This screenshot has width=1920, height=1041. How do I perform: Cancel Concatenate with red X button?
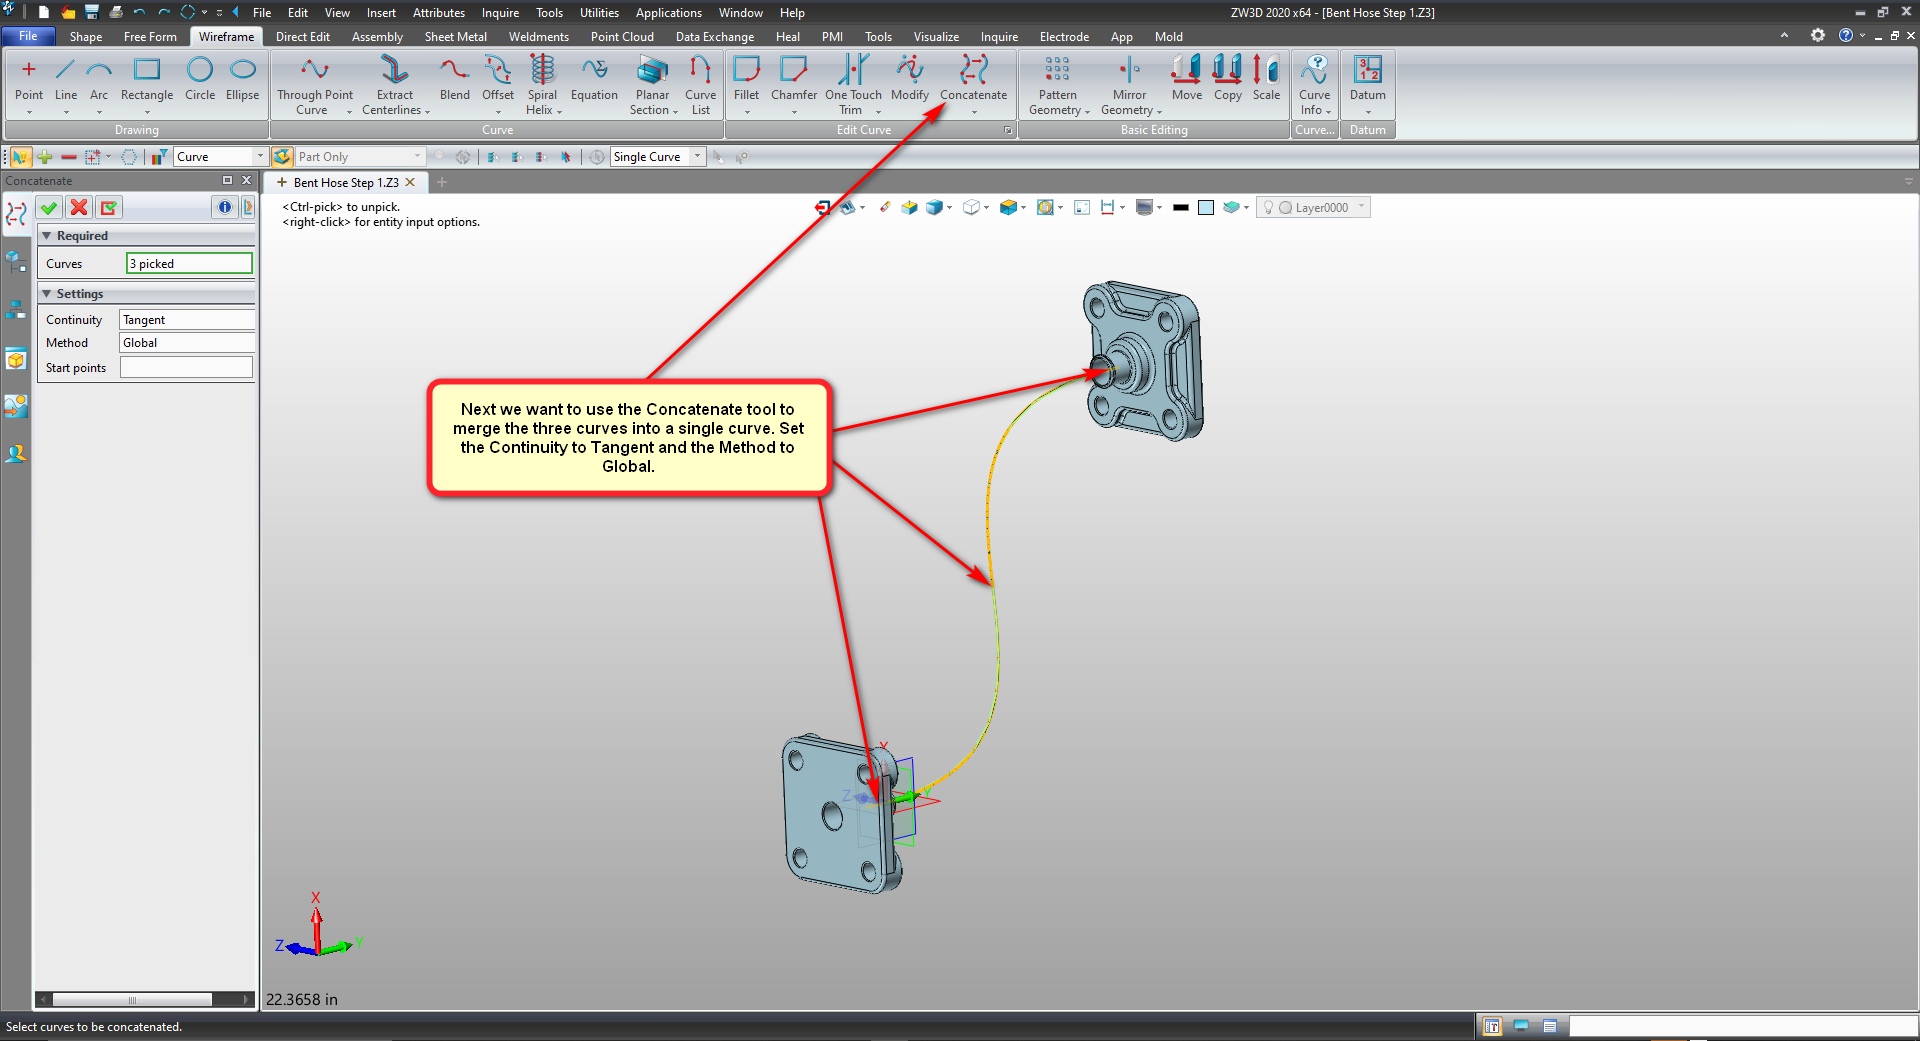(79, 207)
